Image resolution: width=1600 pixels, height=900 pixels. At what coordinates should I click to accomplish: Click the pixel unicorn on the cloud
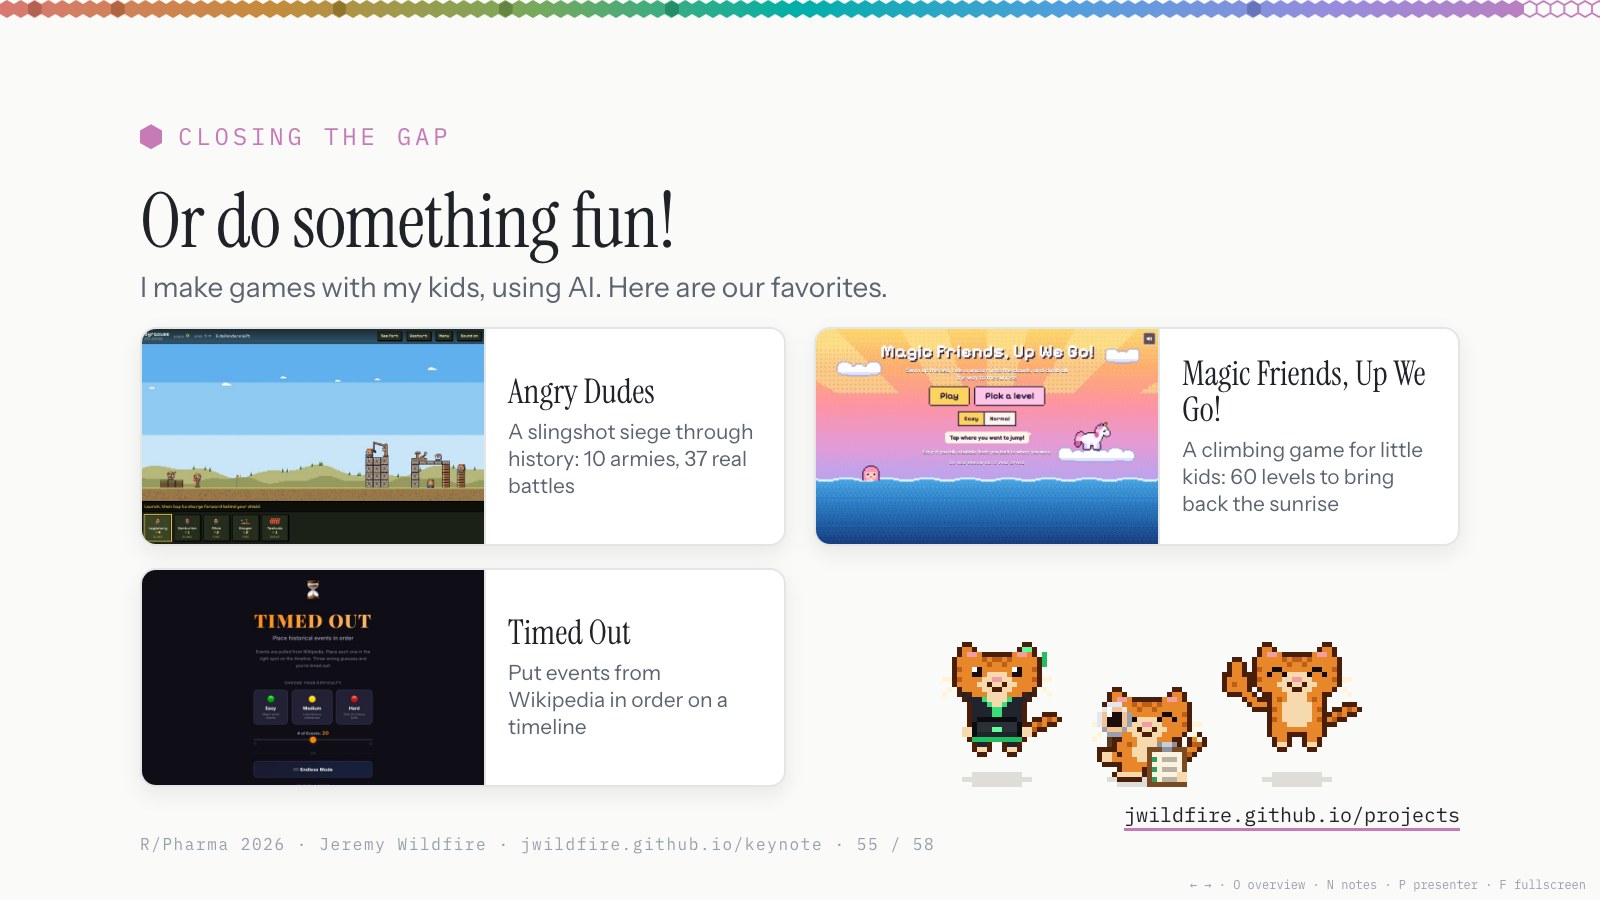tap(1092, 437)
